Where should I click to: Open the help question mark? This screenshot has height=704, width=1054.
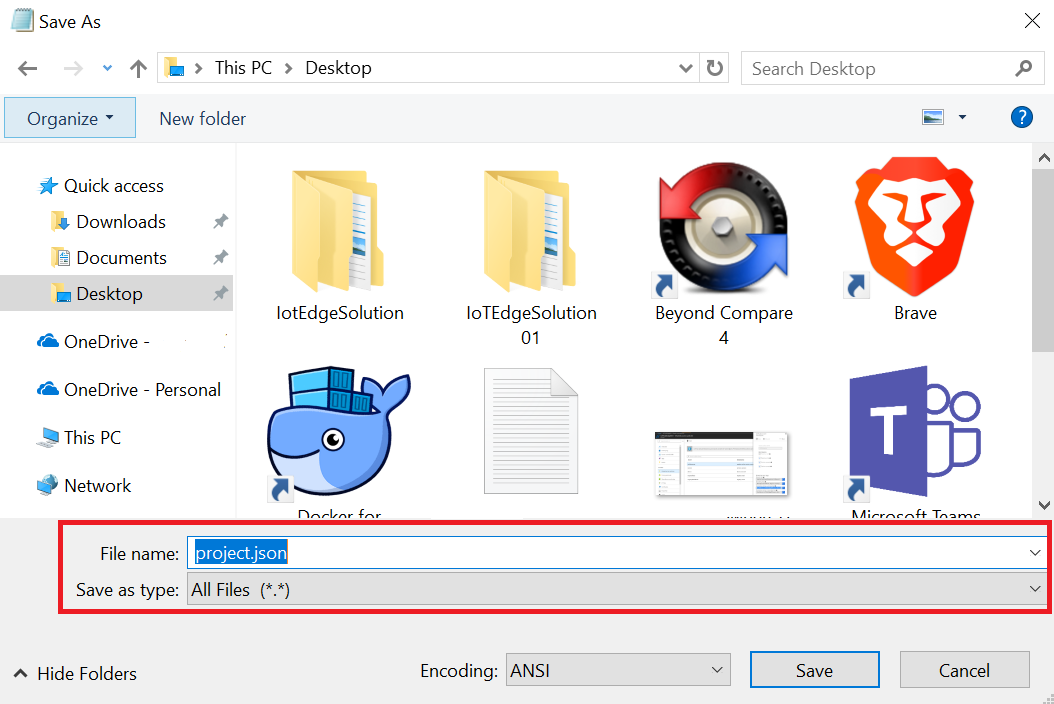coord(1022,117)
